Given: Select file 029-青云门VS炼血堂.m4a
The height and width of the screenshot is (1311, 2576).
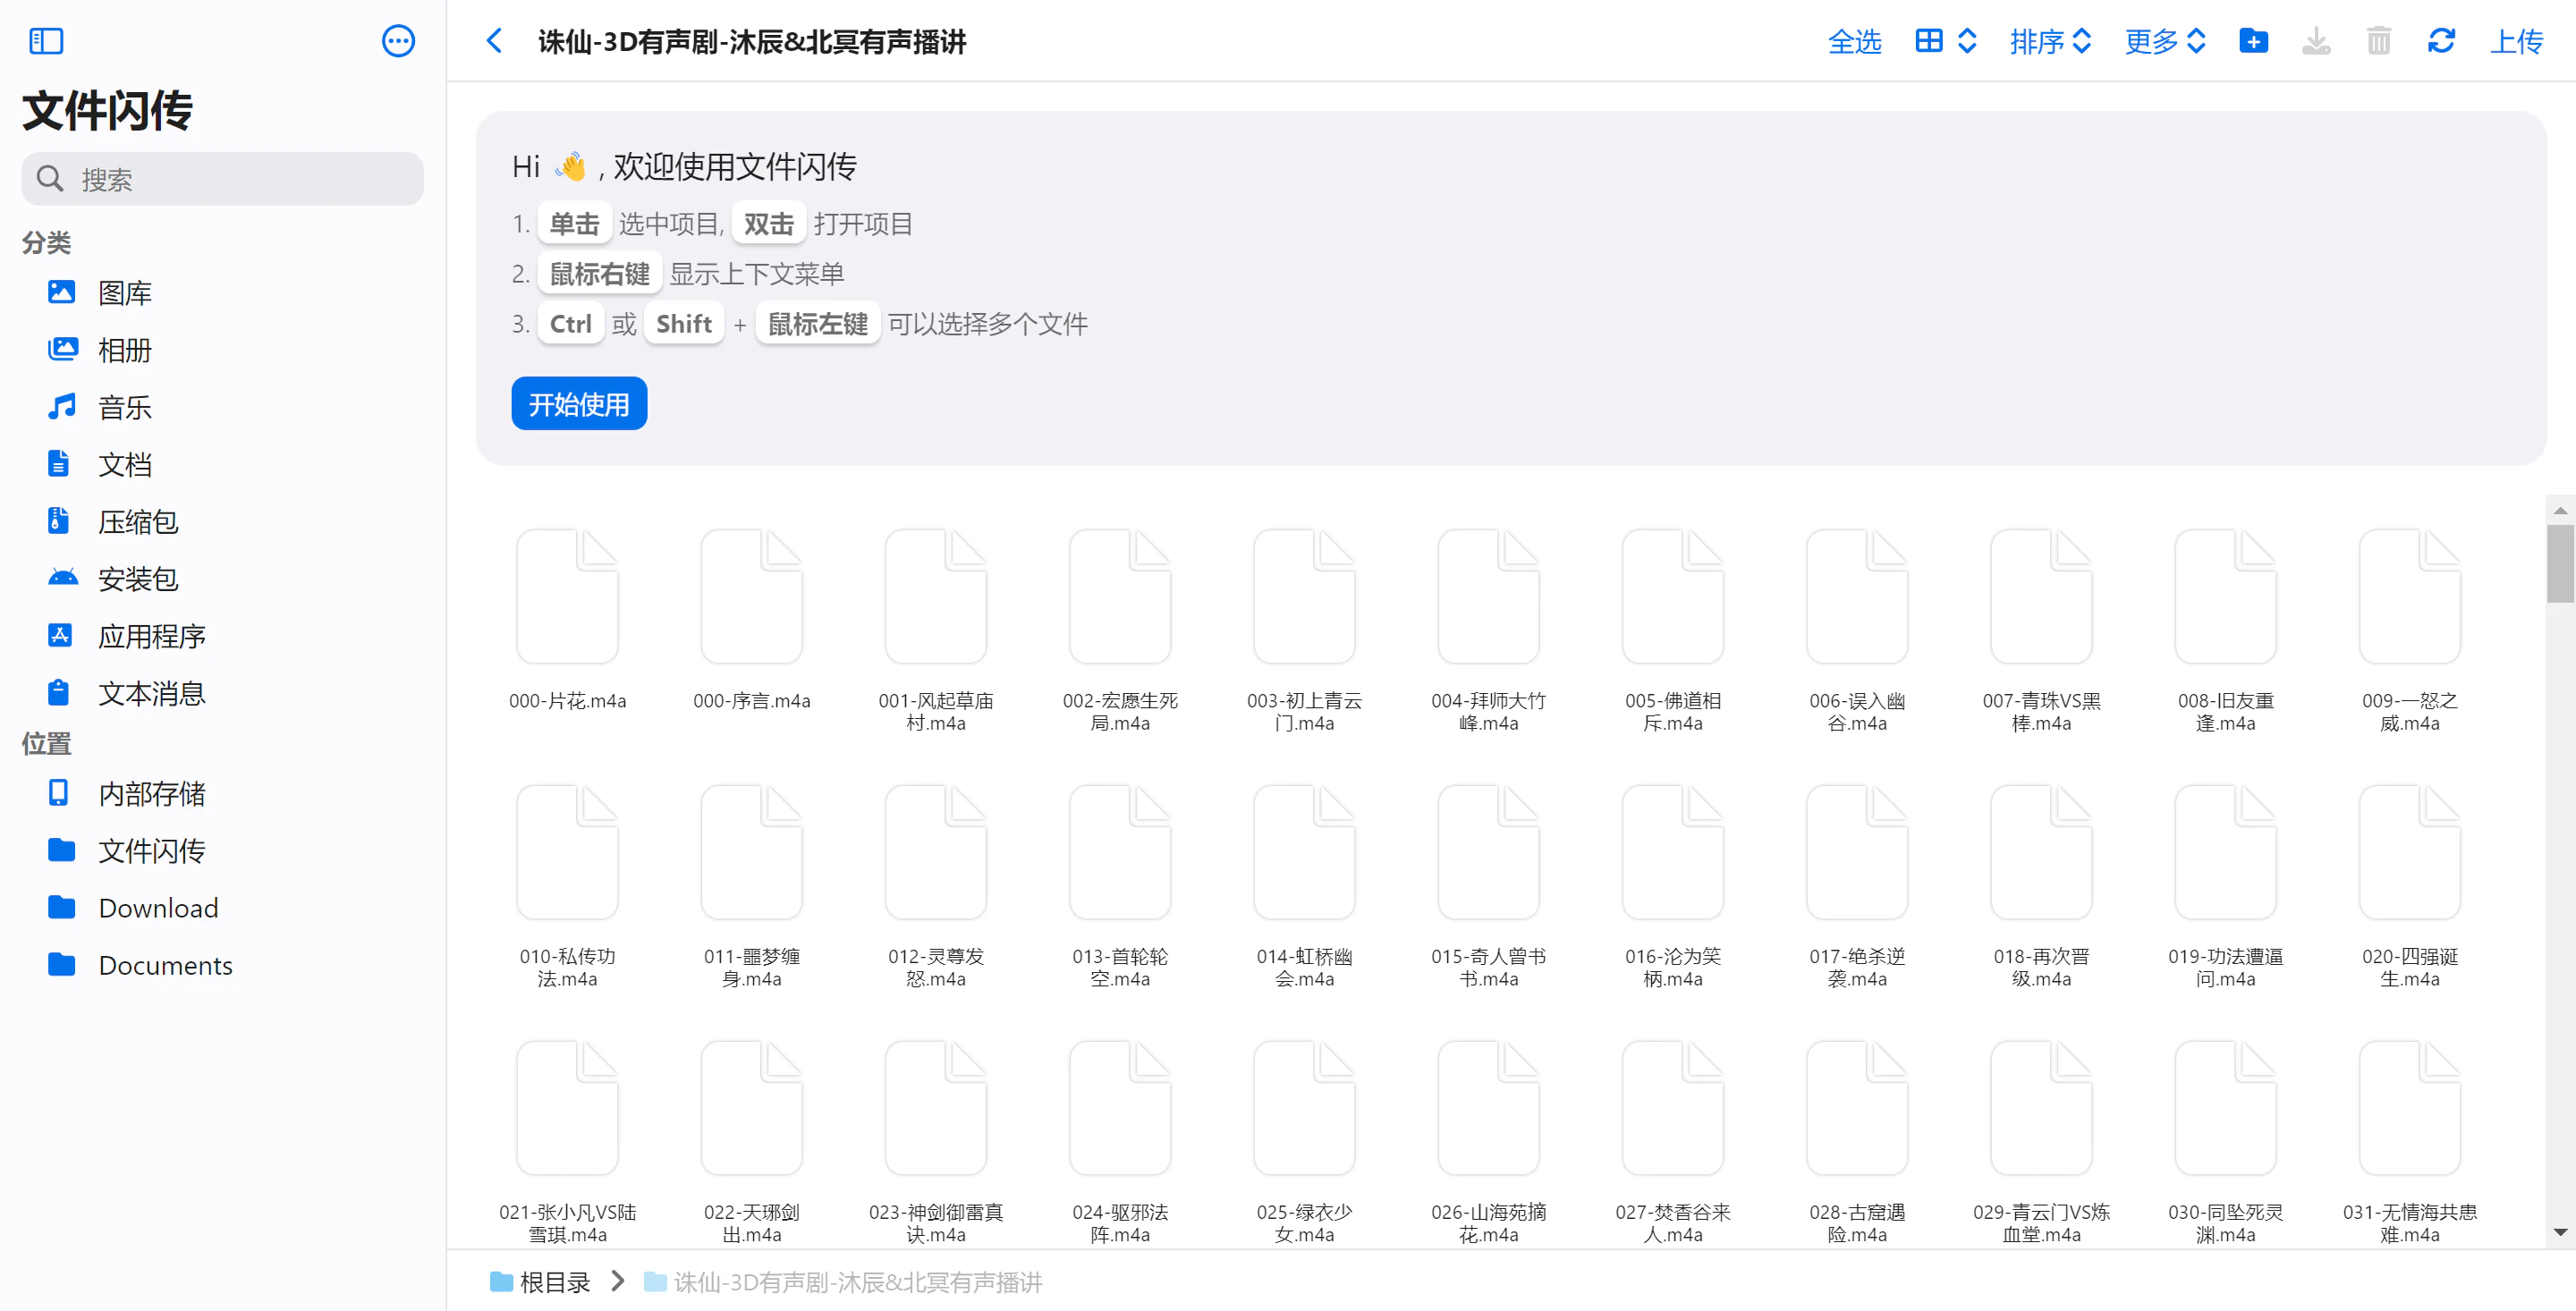Looking at the screenshot, I should [x=2041, y=1141].
